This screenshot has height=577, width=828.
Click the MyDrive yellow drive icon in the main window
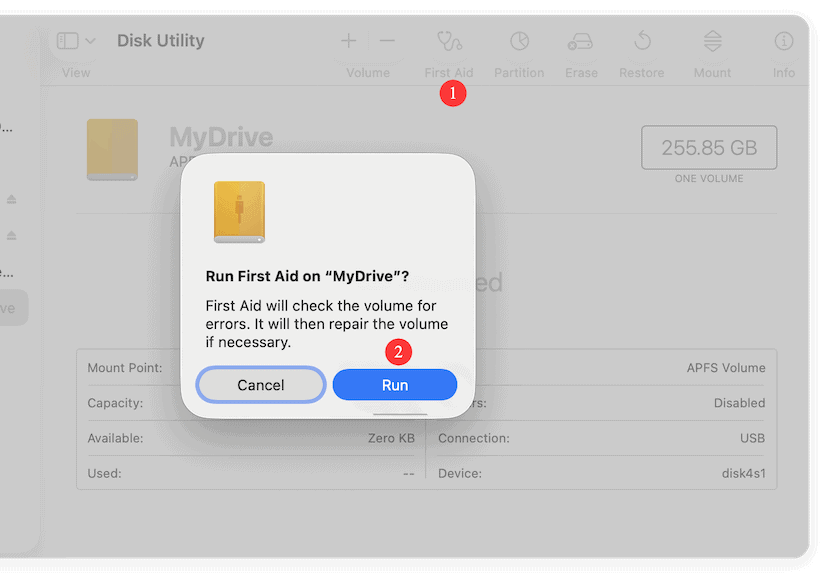pos(112,150)
